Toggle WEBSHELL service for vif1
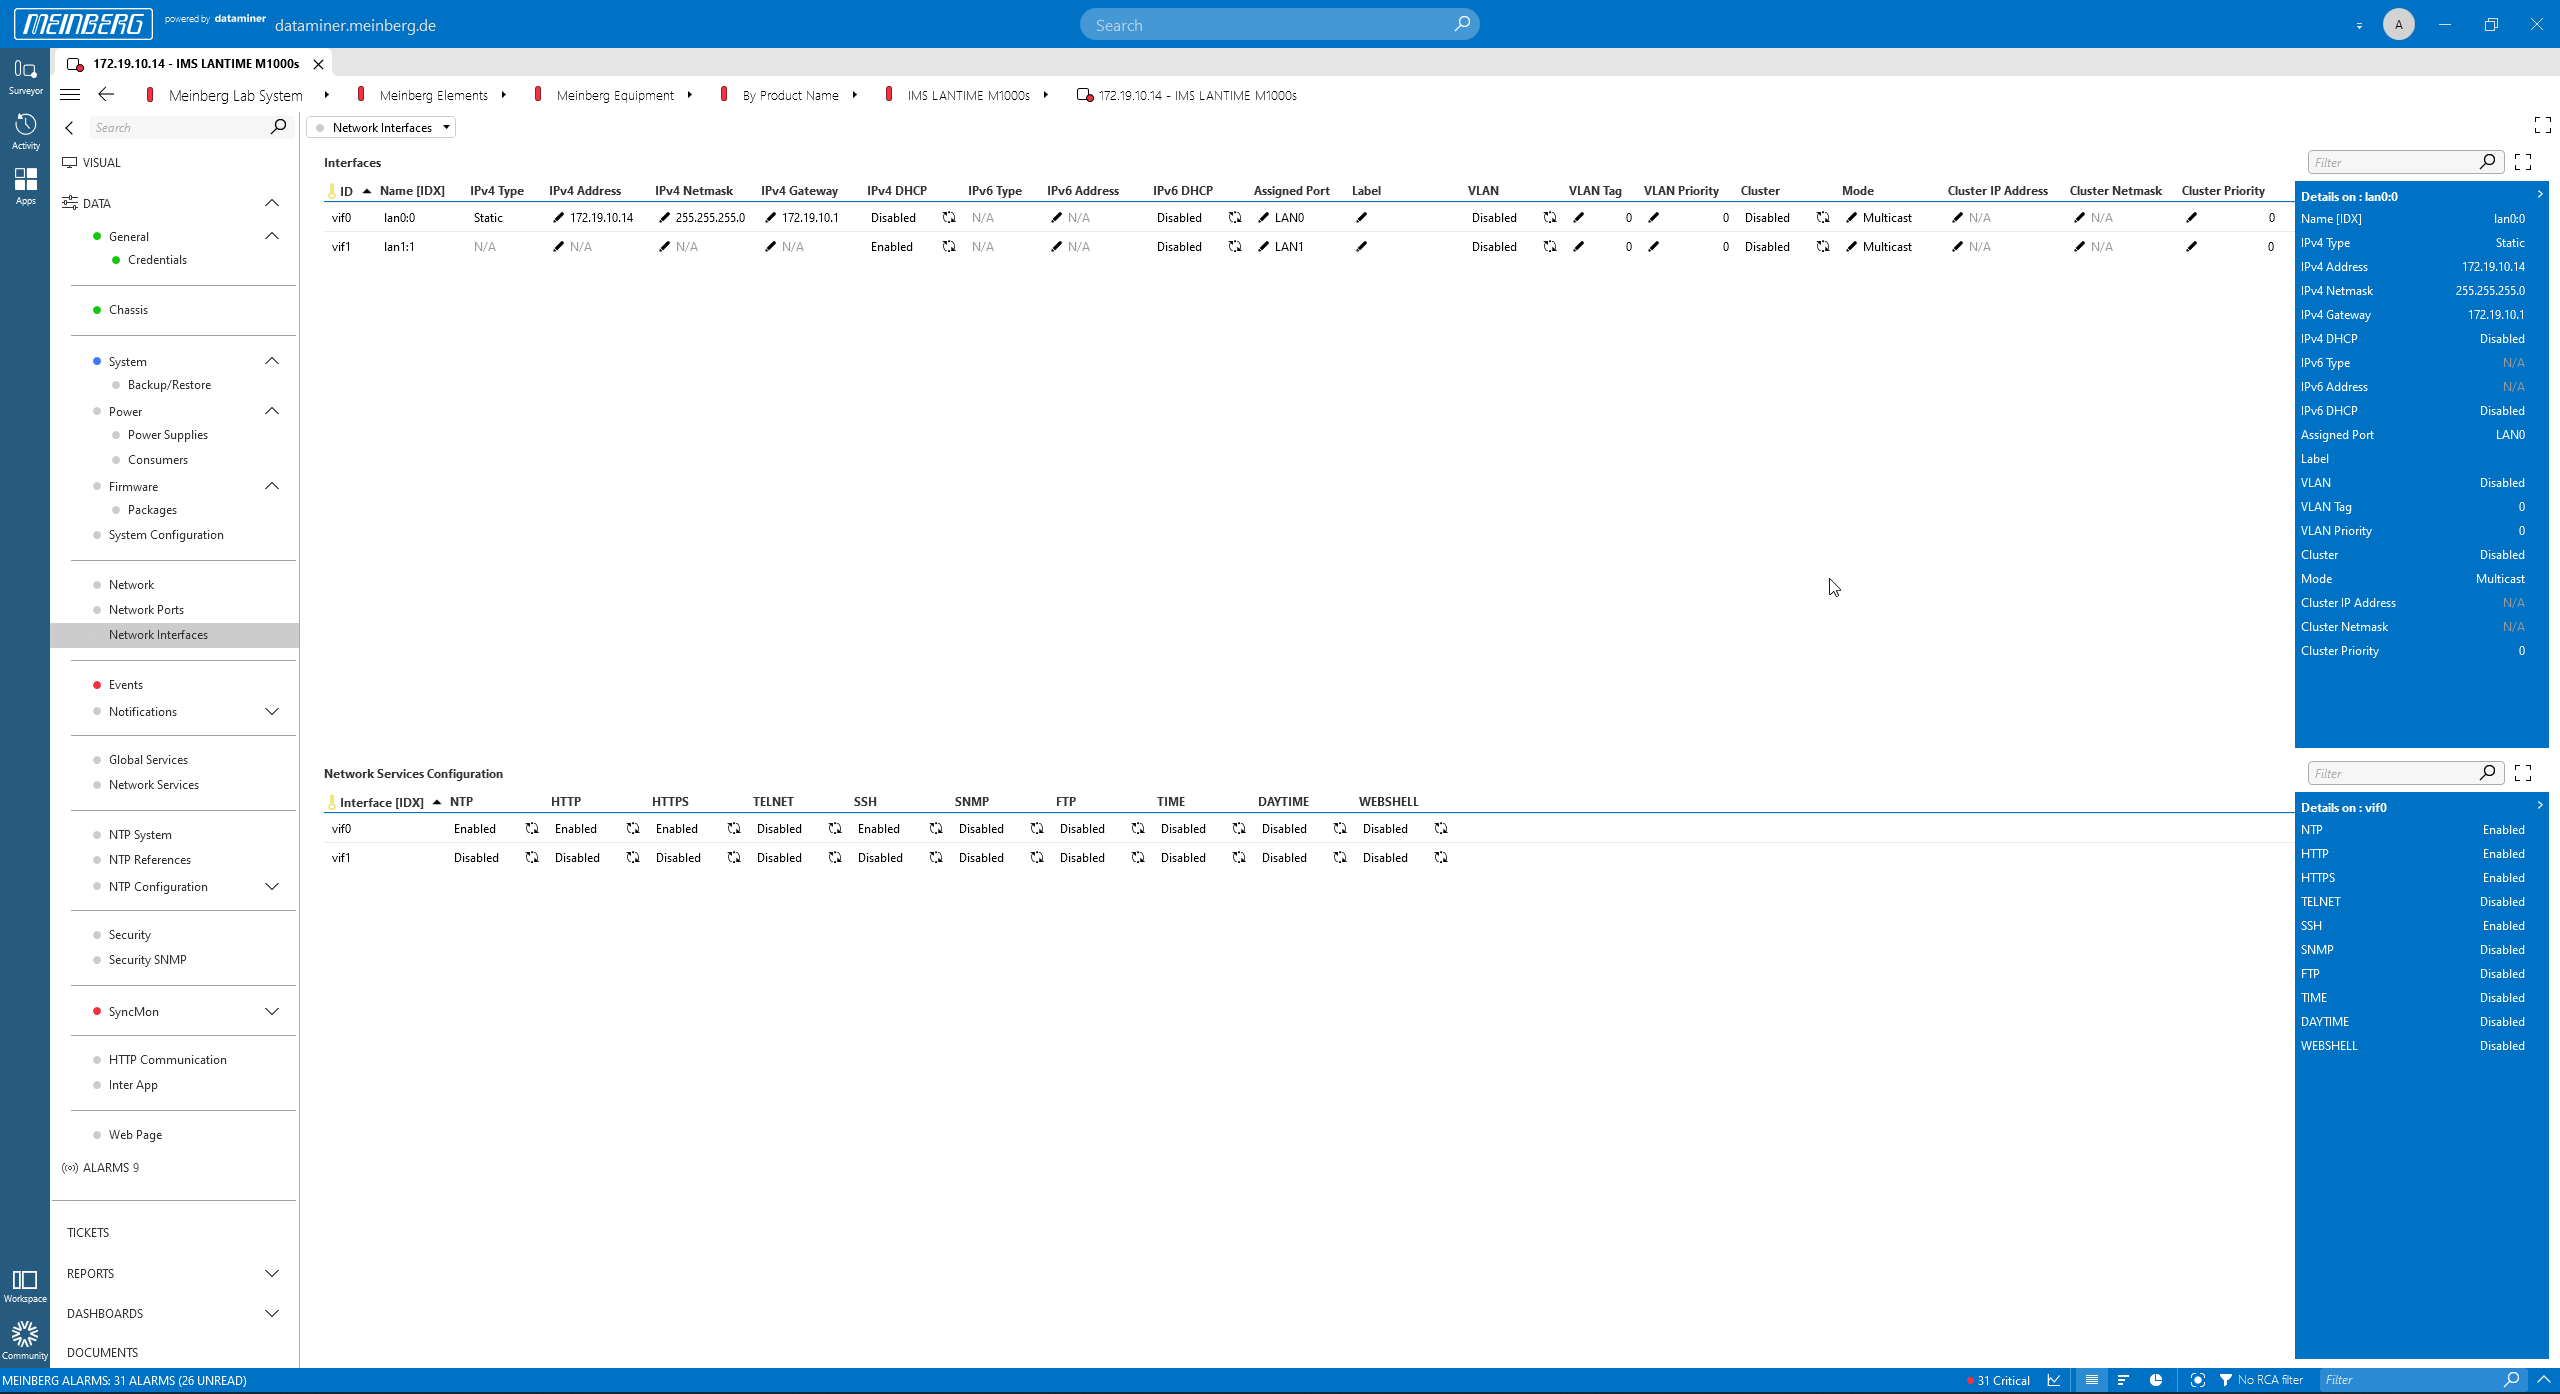The width and height of the screenshot is (2560, 1394). pos(1441,857)
